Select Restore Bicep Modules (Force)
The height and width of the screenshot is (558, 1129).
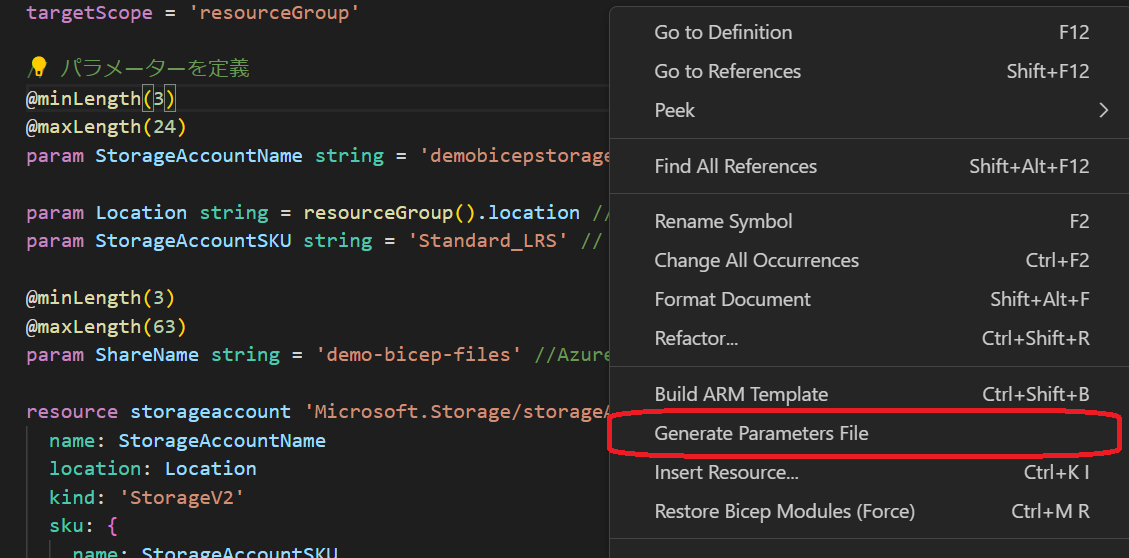[863, 511]
